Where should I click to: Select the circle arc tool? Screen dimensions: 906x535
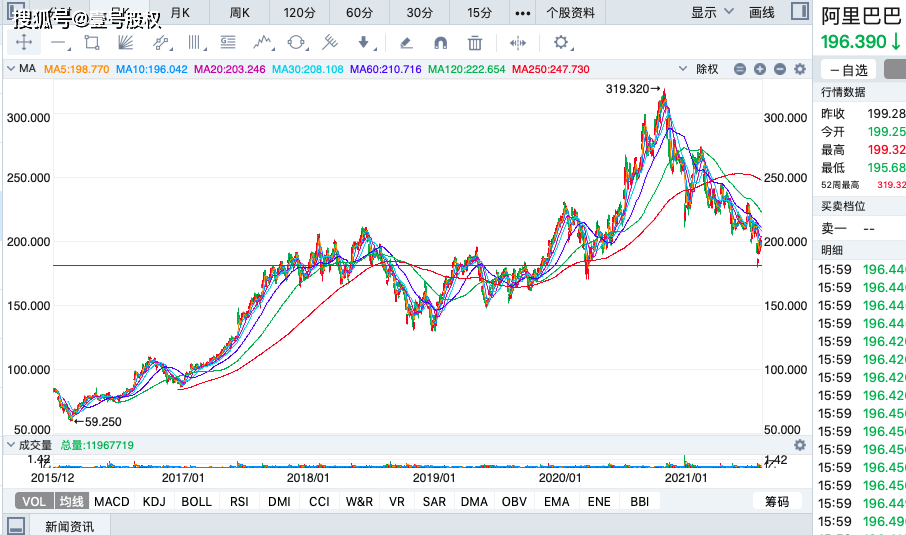tap(296, 43)
